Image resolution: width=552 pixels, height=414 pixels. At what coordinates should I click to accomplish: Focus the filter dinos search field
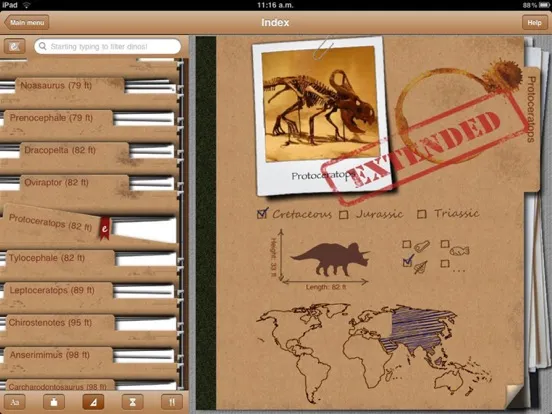pyautogui.click(x=108, y=46)
